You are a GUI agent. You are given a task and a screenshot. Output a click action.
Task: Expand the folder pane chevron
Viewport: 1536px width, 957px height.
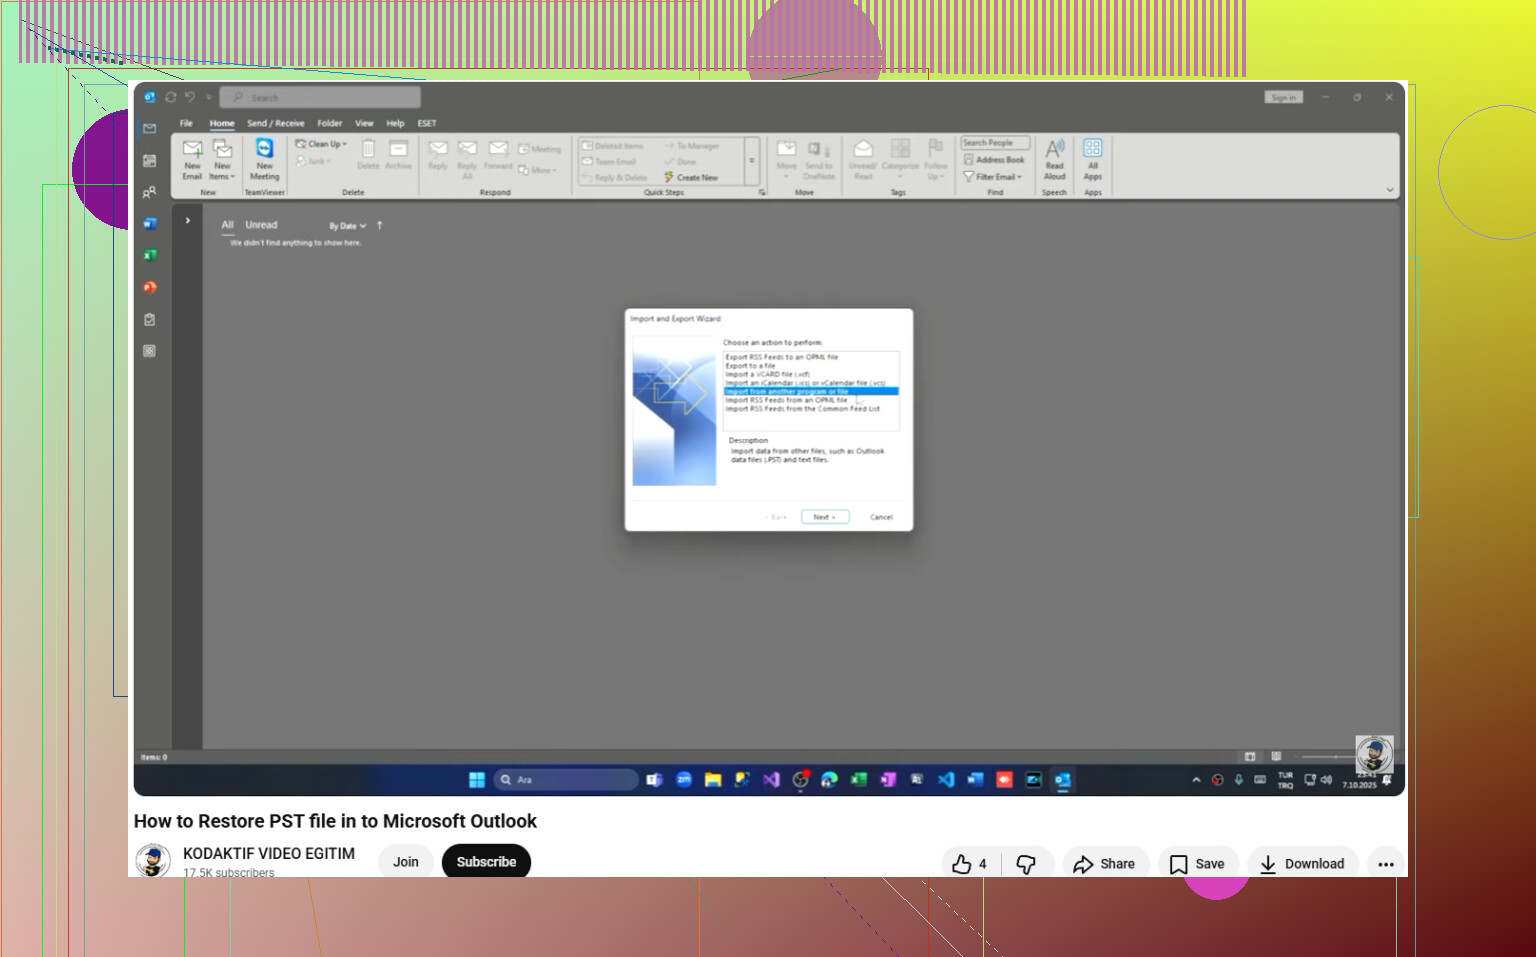(x=187, y=220)
